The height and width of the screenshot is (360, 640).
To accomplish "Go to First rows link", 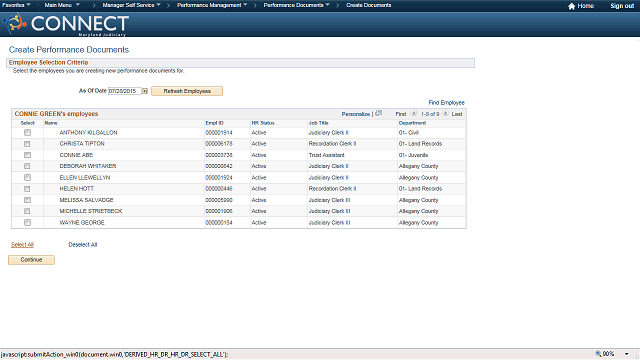I will [x=401, y=114].
